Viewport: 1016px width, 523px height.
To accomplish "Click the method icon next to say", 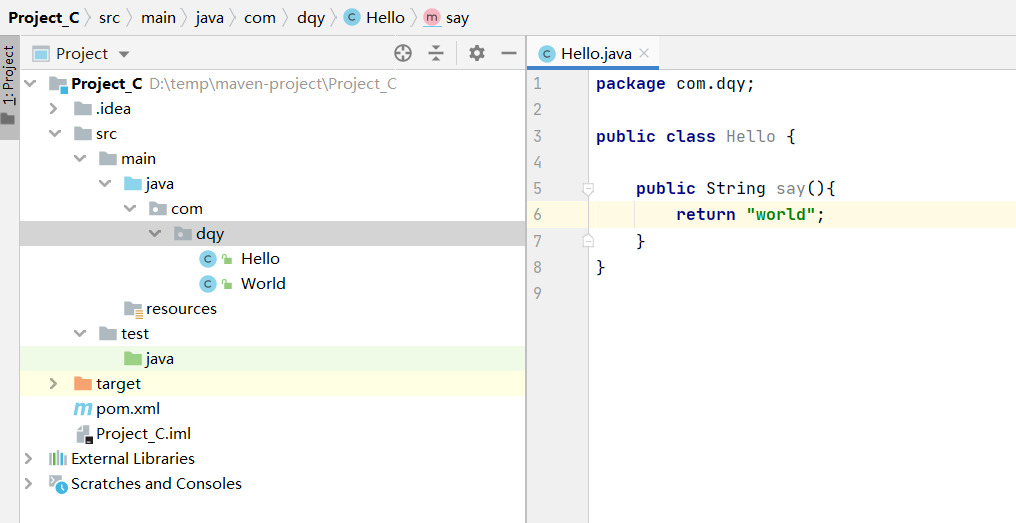I will click(432, 17).
